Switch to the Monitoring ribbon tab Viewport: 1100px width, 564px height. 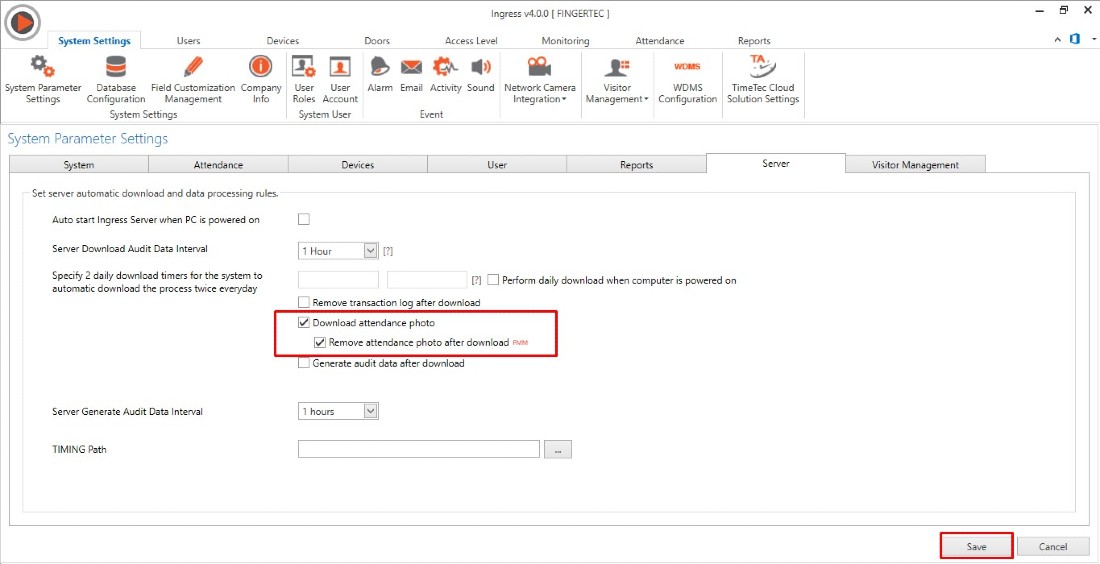[x=565, y=41]
